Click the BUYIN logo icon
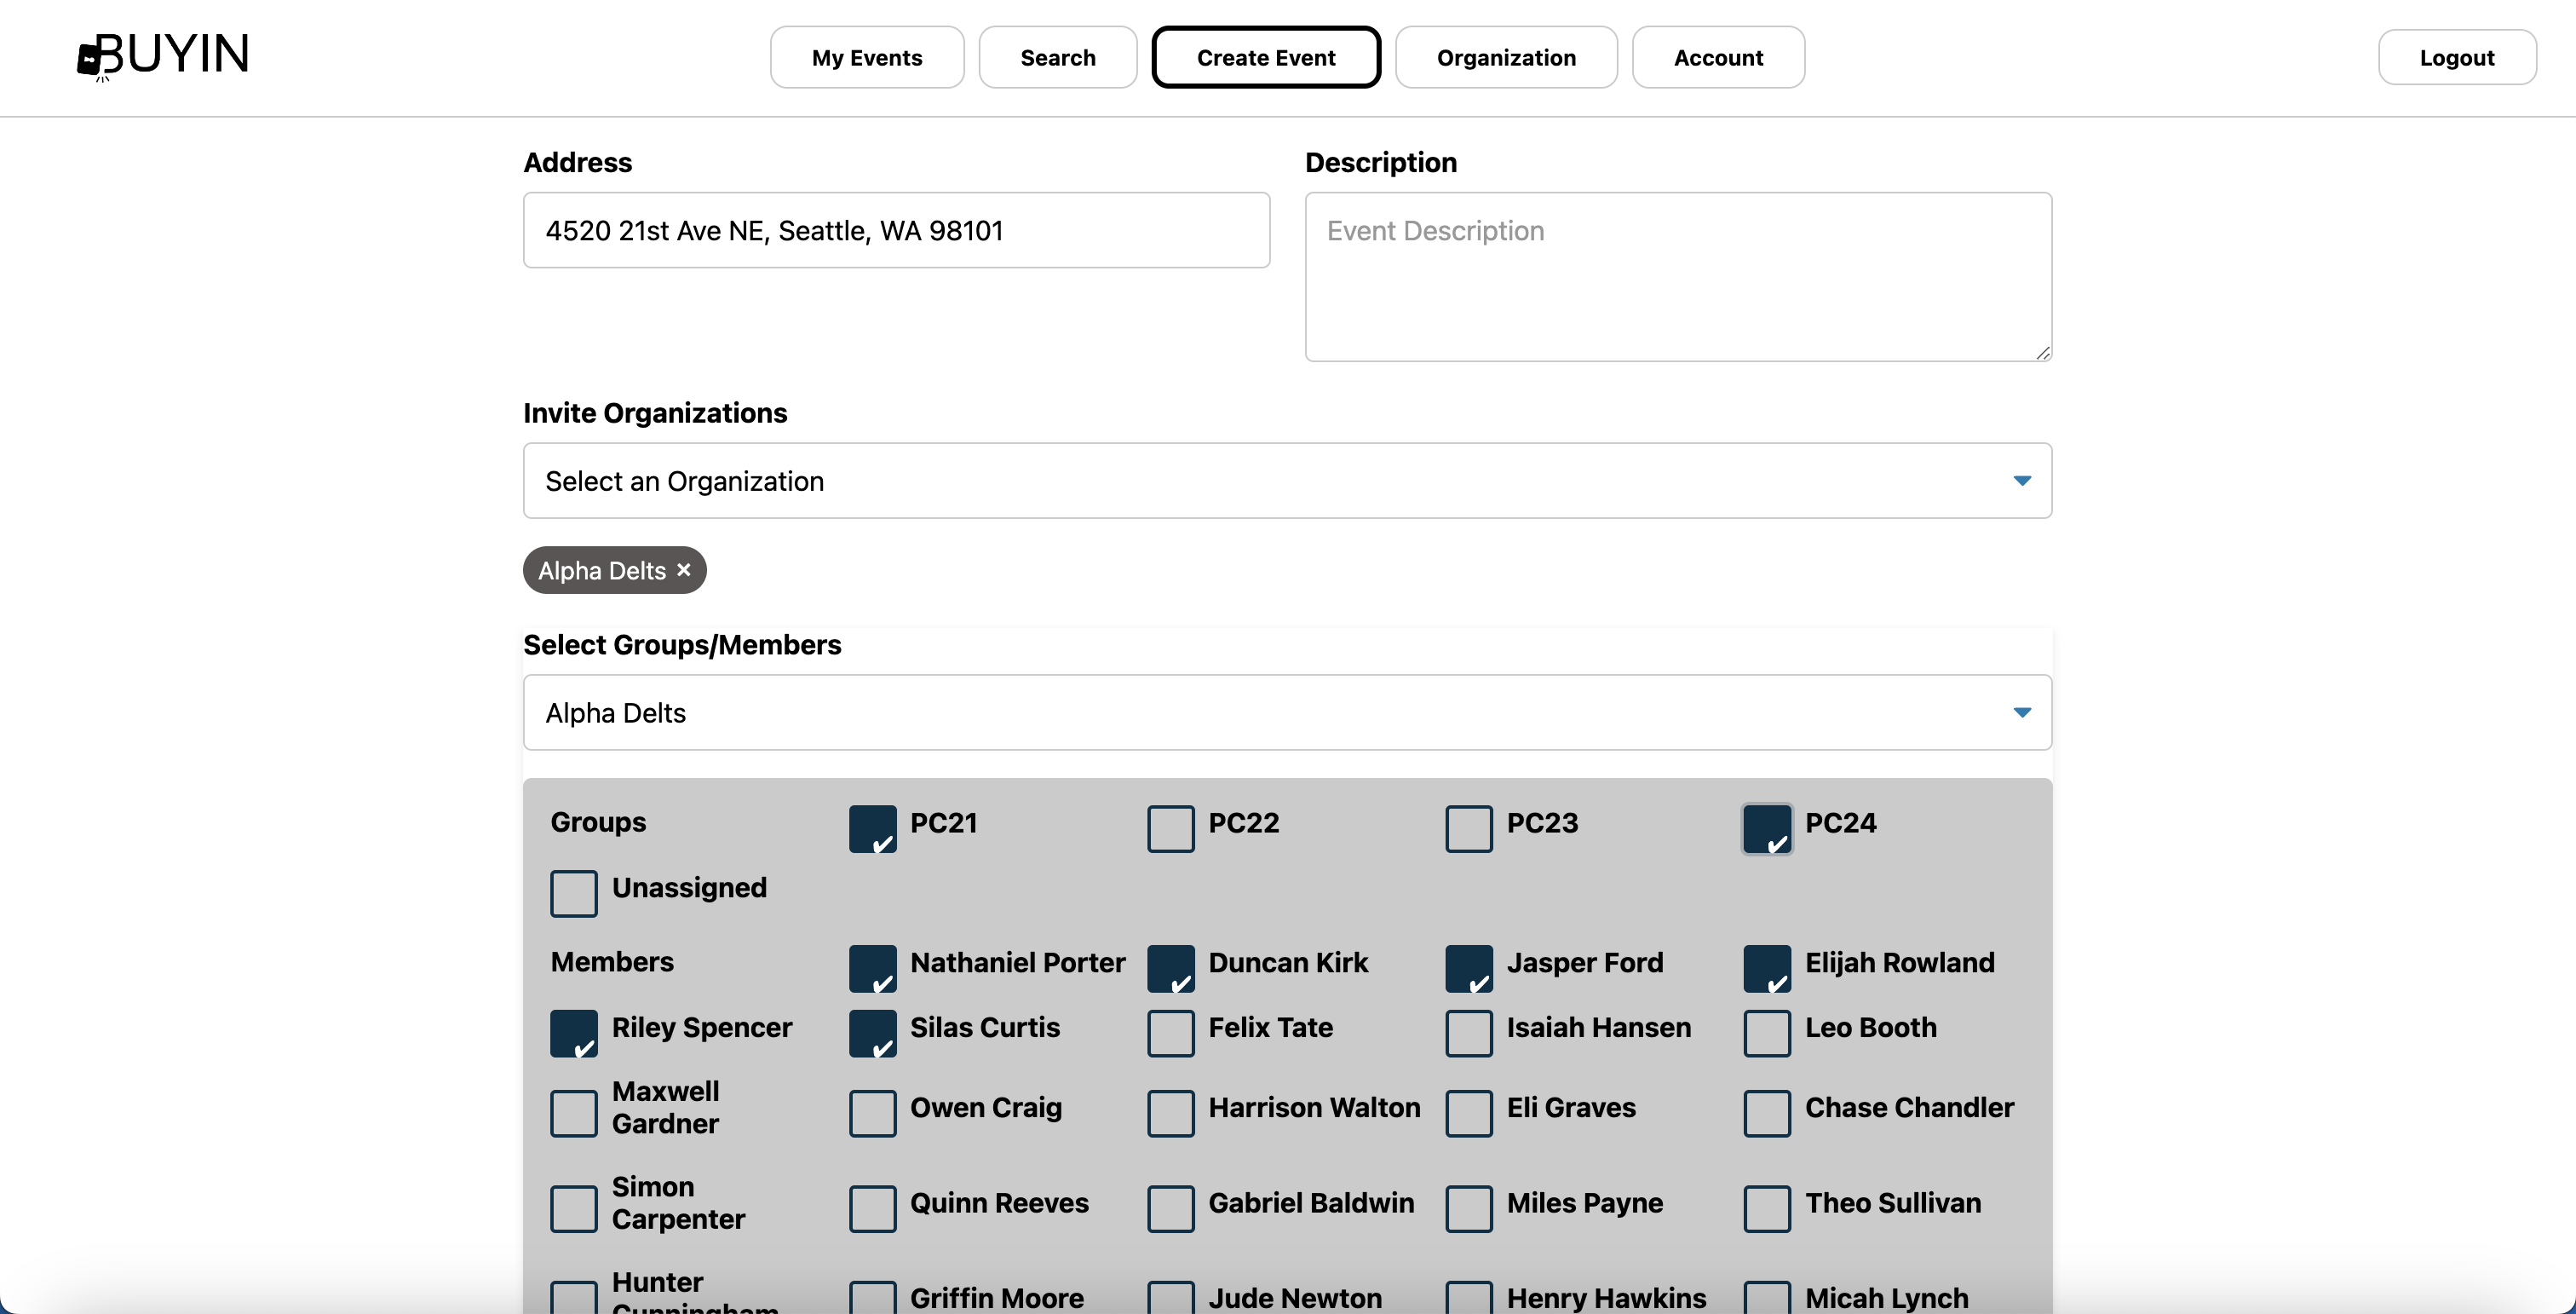The width and height of the screenshot is (2576, 1314). 90,58
